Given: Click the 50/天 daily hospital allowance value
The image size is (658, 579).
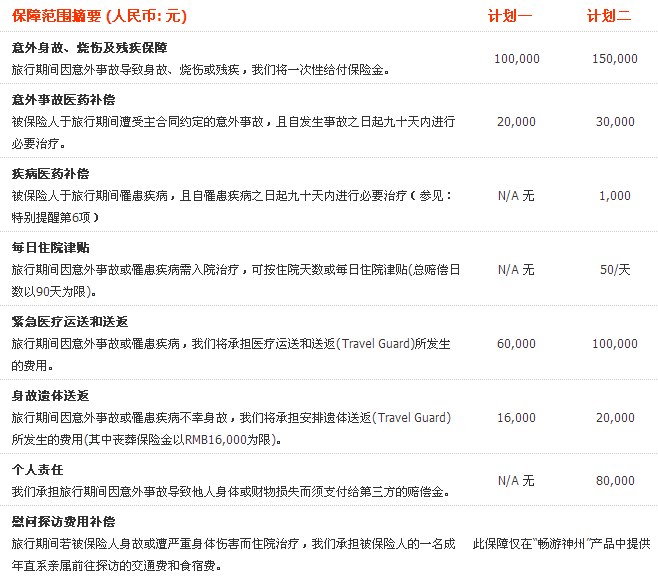Looking at the screenshot, I should 615,270.
